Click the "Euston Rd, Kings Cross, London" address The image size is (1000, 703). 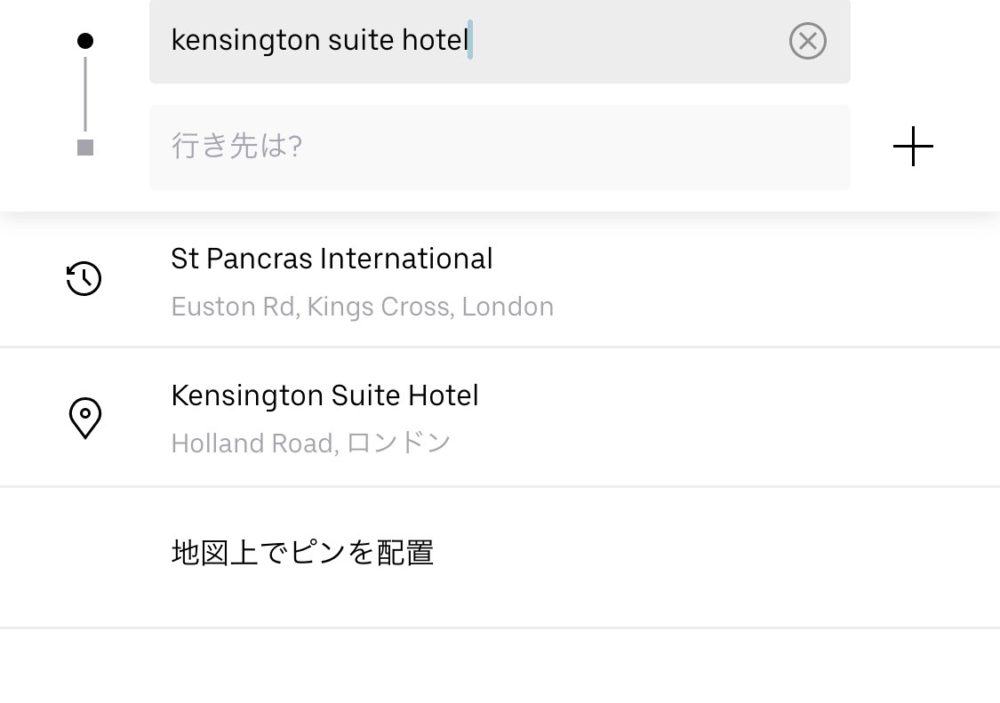362,306
